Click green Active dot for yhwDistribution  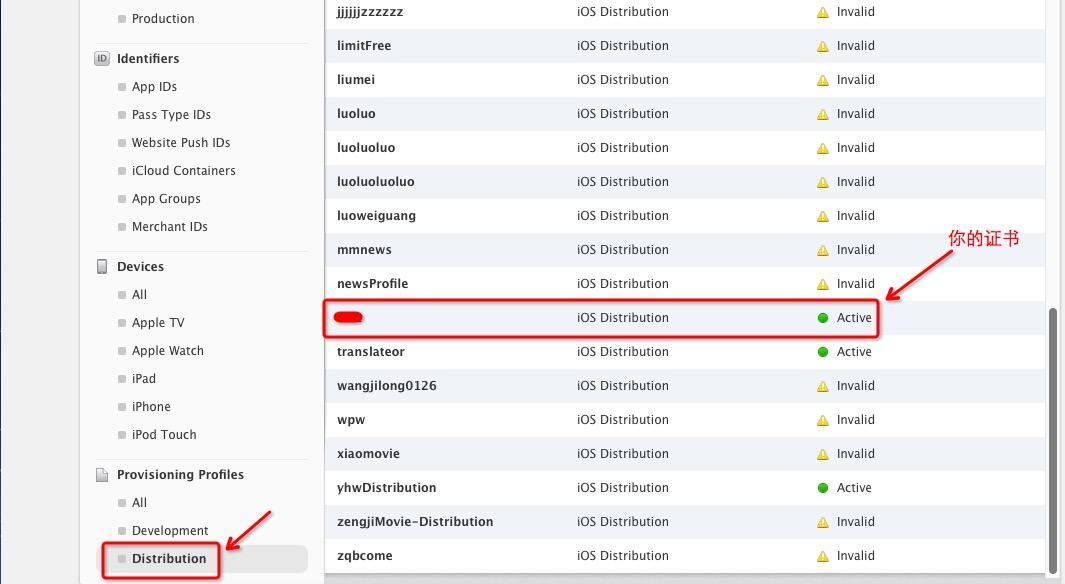click(823, 488)
